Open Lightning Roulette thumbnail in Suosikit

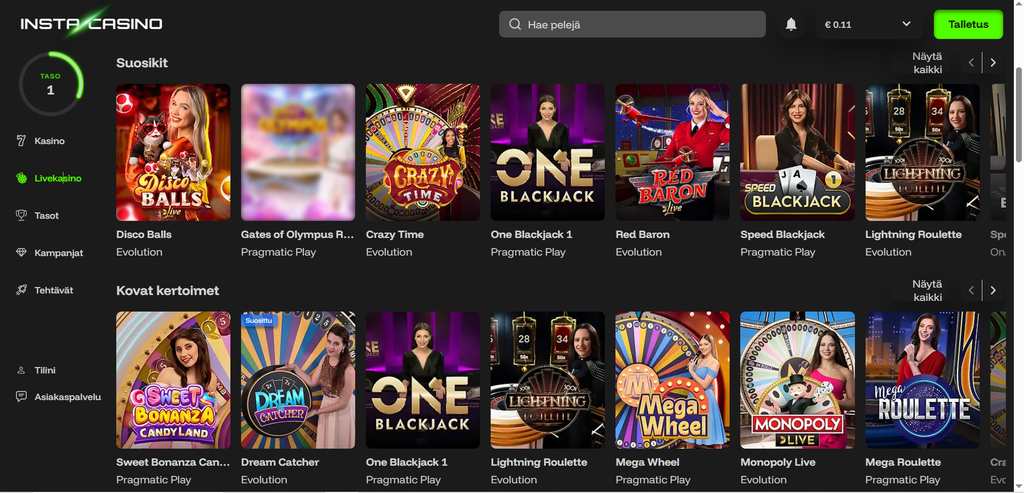(x=922, y=152)
